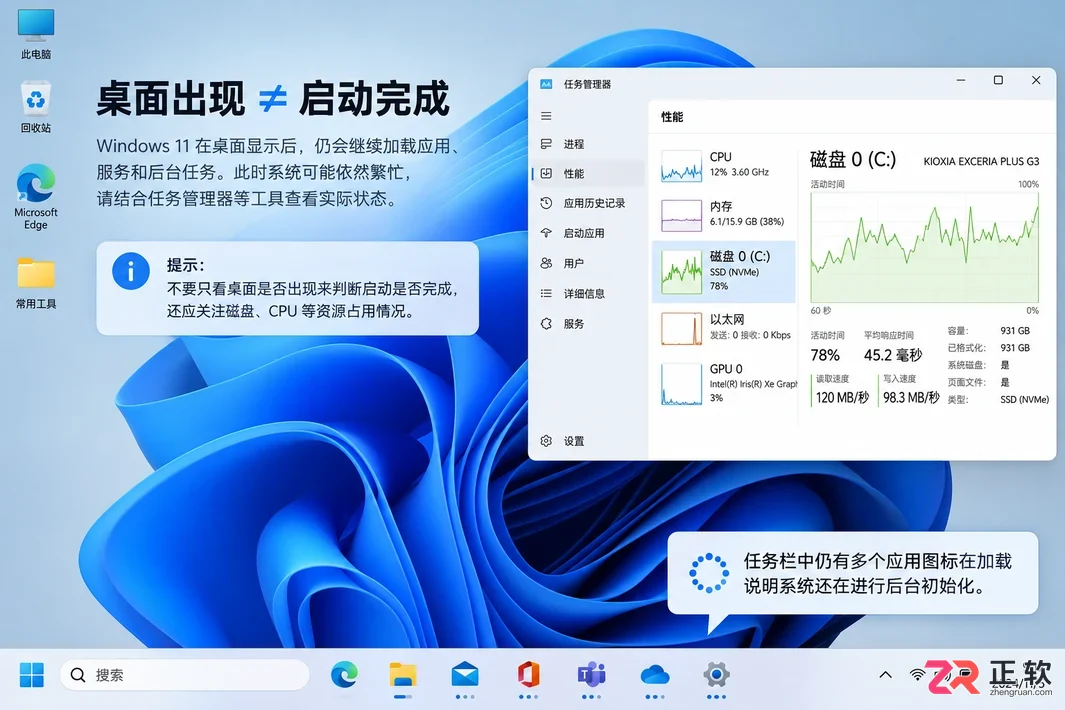This screenshot has height=710, width=1065.
Task: Select the GPU 0 graph thumbnail
Action: (x=681, y=384)
